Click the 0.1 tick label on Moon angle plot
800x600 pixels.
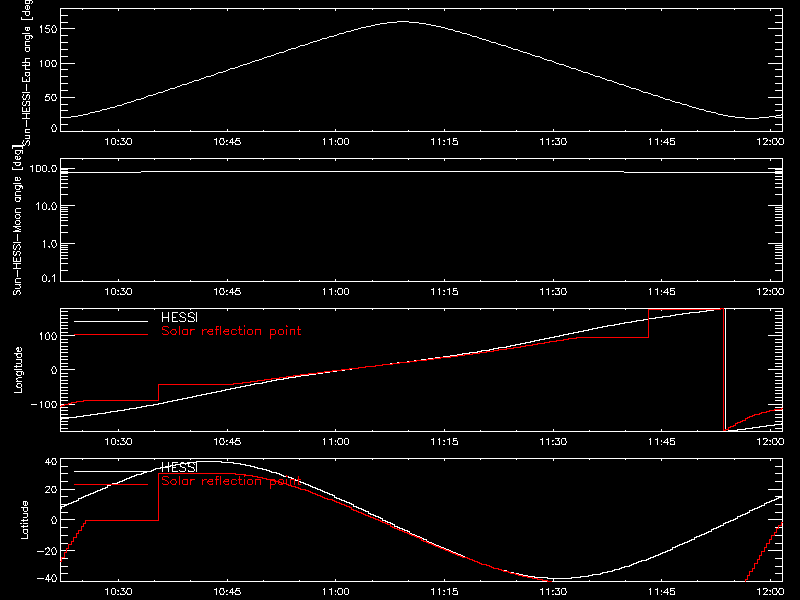click(49, 278)
